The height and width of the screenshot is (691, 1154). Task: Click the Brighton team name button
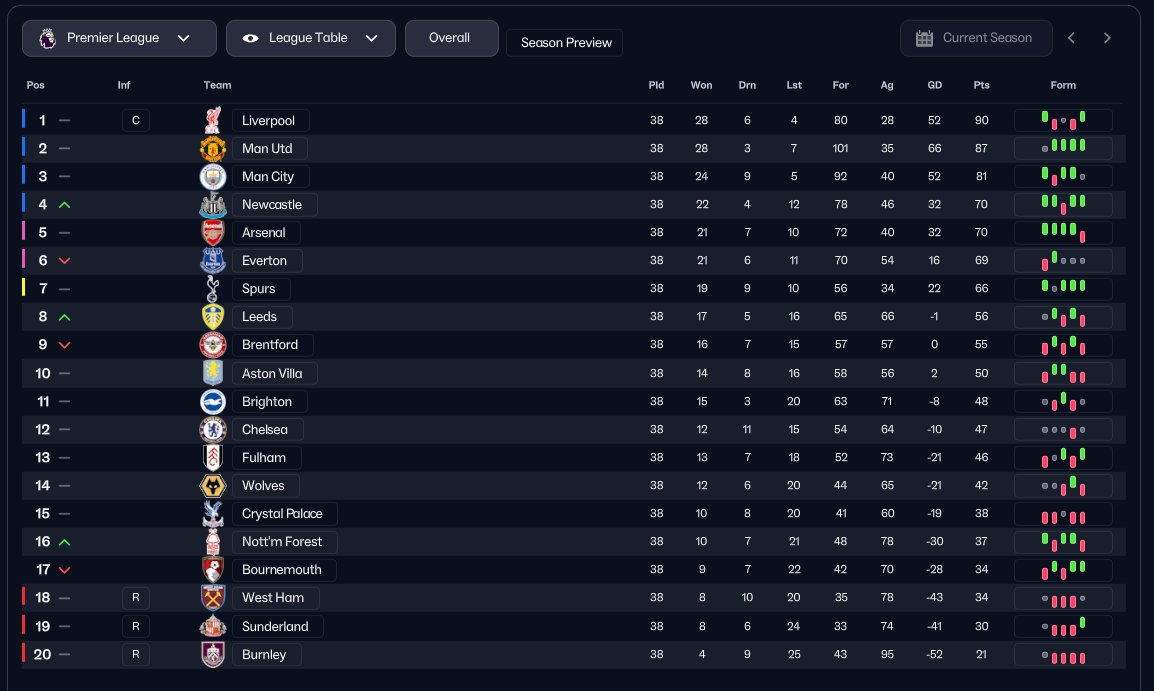click(268, 402)
